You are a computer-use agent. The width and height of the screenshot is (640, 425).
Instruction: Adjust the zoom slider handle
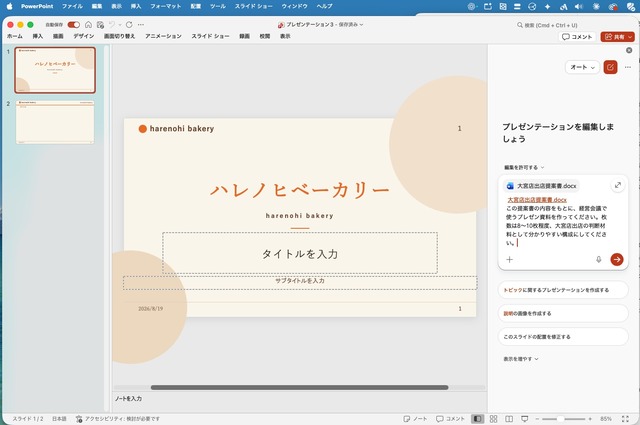(x=560, y=419)
